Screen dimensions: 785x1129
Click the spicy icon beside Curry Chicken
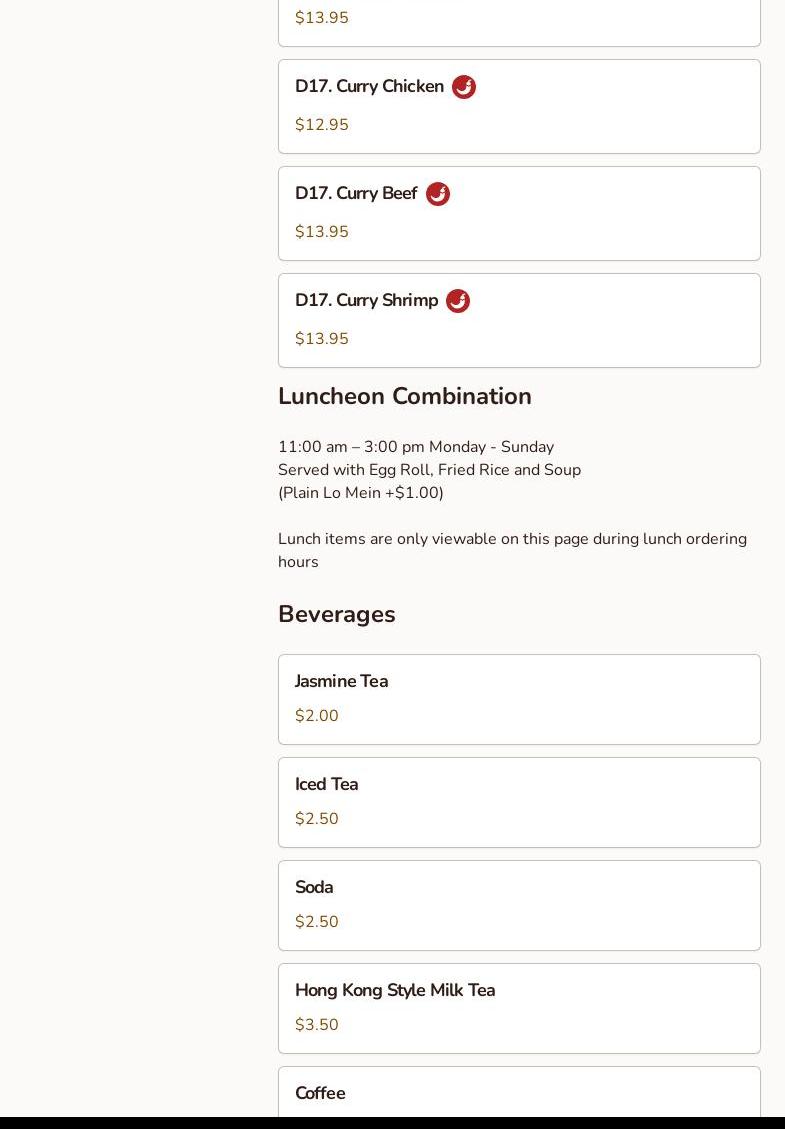click(463, 87)
